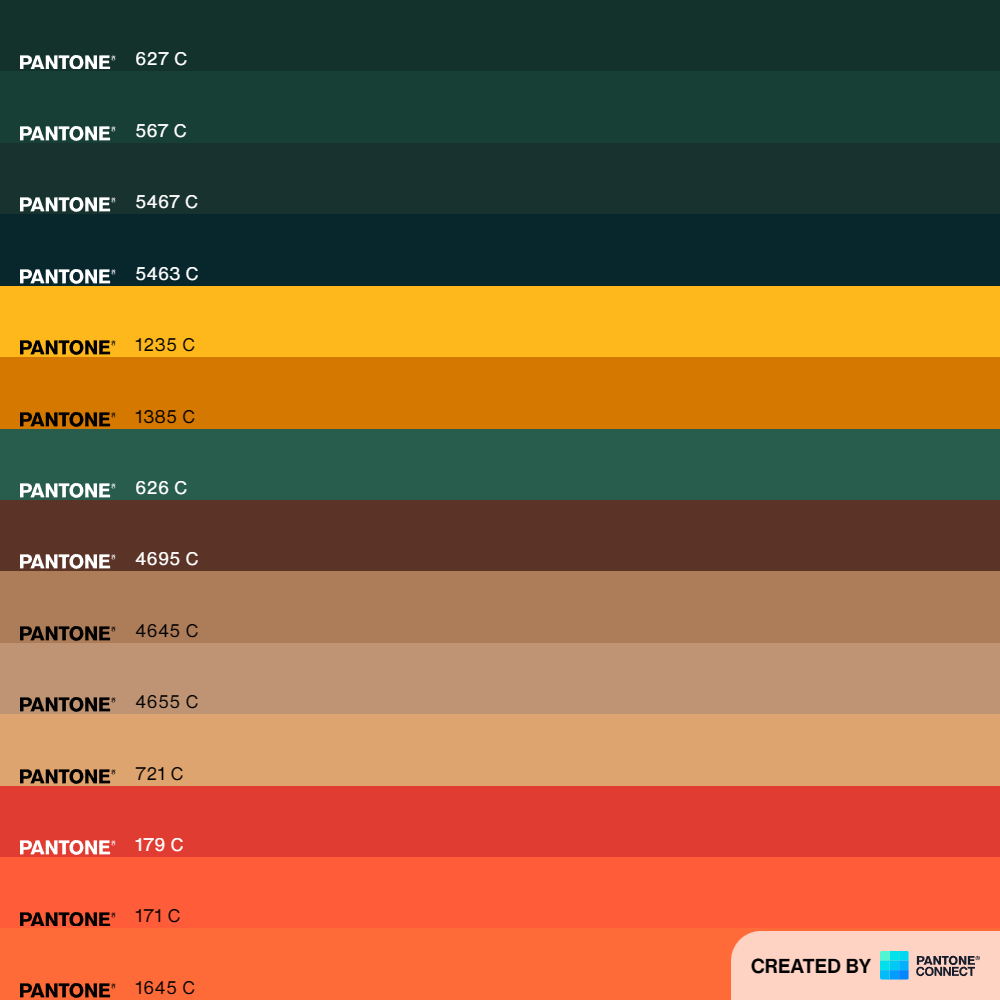1000x1000 pixels.
Task: Click the "1235 C" color code
Action: point(165,345)
